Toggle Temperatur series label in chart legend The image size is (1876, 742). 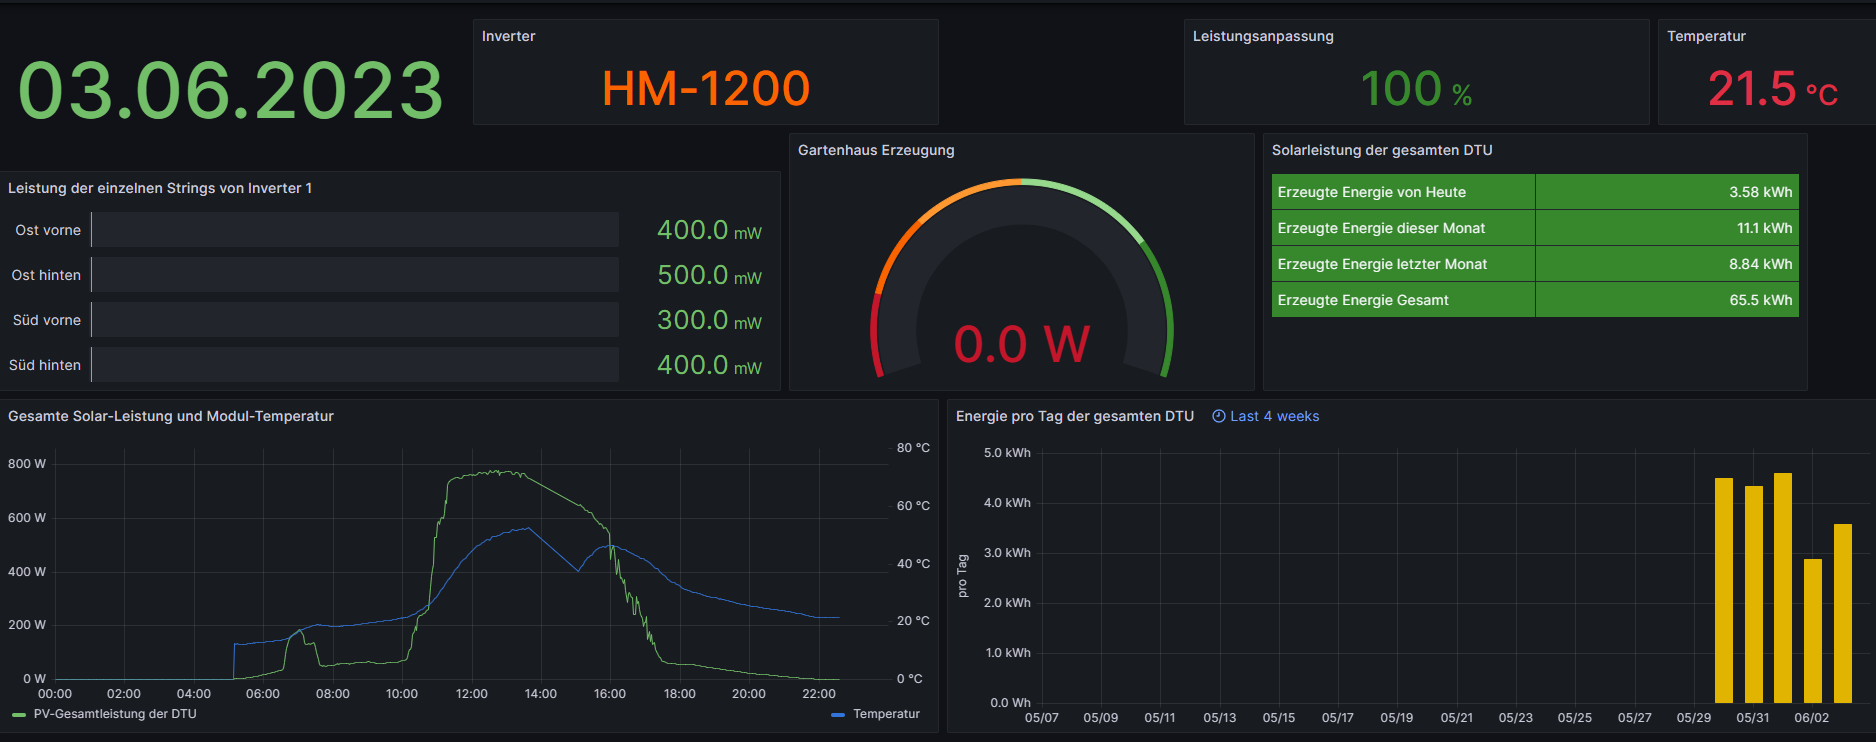(x=886, y=714)
